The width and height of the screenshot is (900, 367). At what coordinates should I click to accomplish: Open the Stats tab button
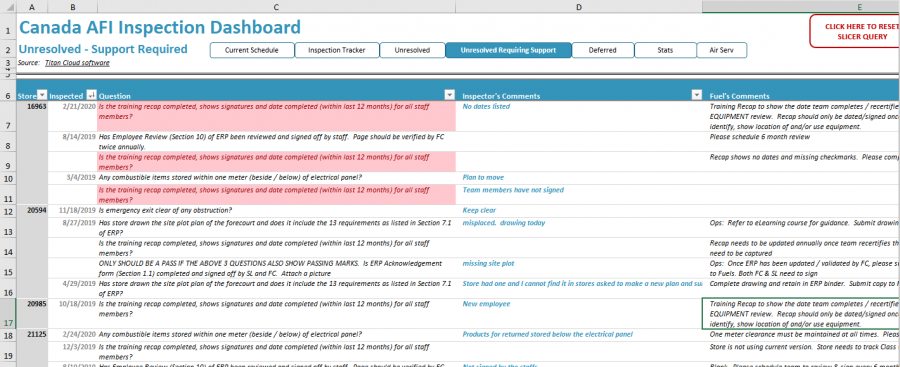coord(665,51)
